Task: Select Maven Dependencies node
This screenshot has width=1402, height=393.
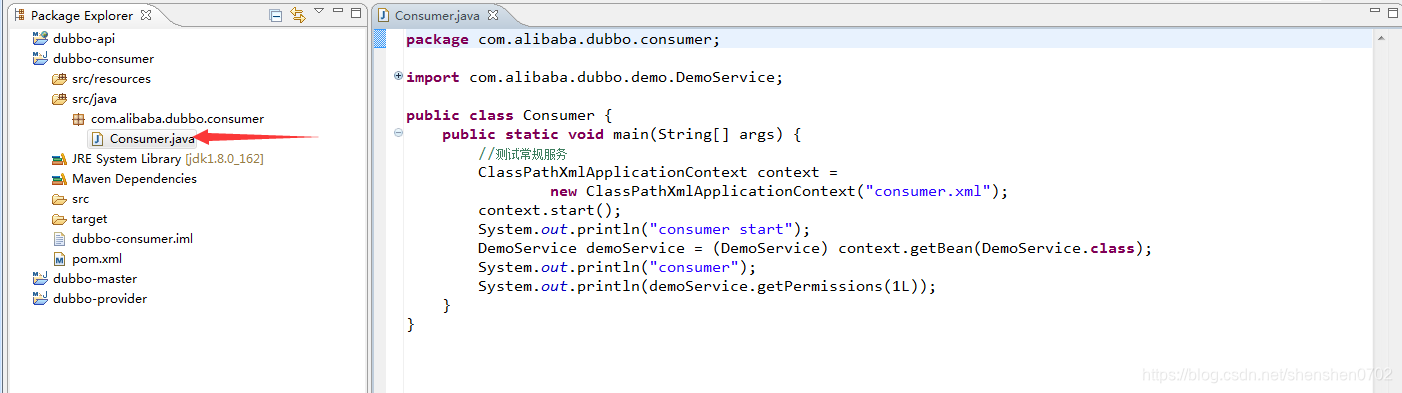Action: (x=134, y=179)
